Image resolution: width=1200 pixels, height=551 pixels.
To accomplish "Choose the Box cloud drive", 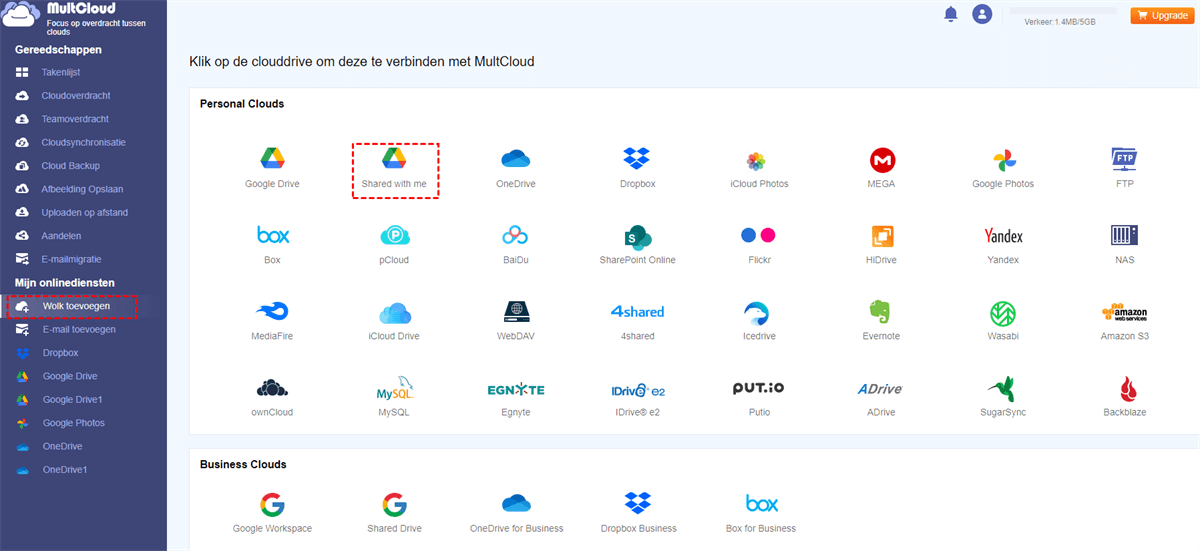I will pos(272,244).
